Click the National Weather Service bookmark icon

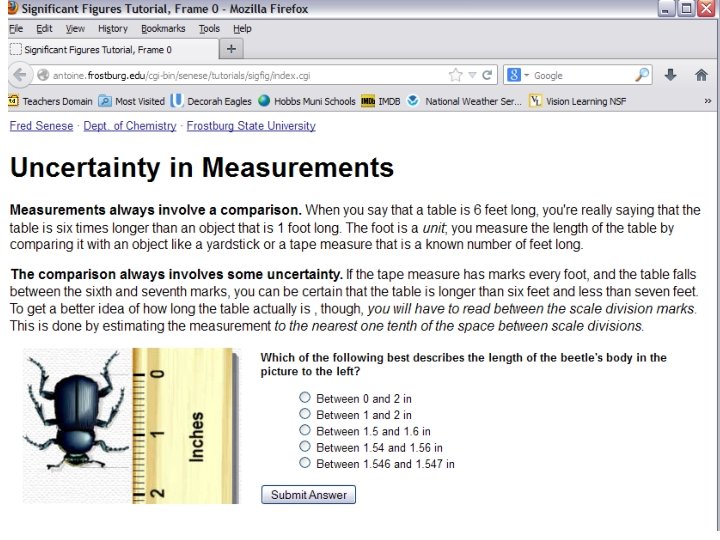(413, 101)
